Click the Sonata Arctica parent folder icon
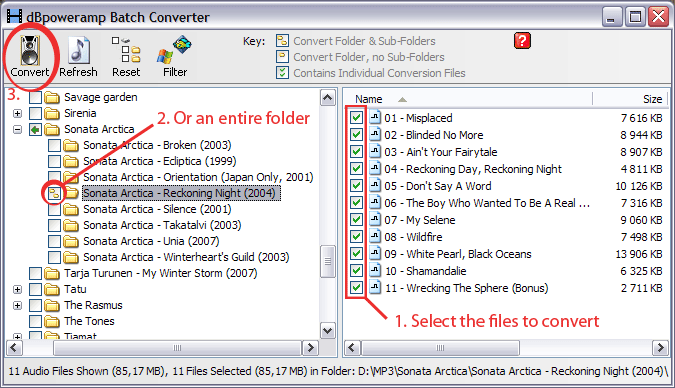This screenshot has width=675, height=388. (x=52, y=129)
